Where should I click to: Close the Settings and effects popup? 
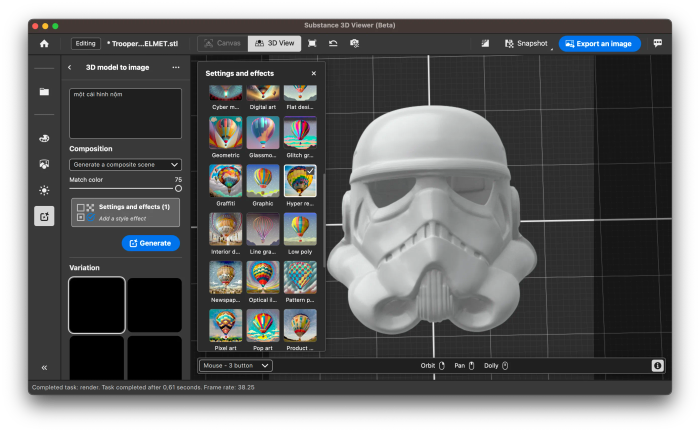pyautogui.click(x=314, y=73)
